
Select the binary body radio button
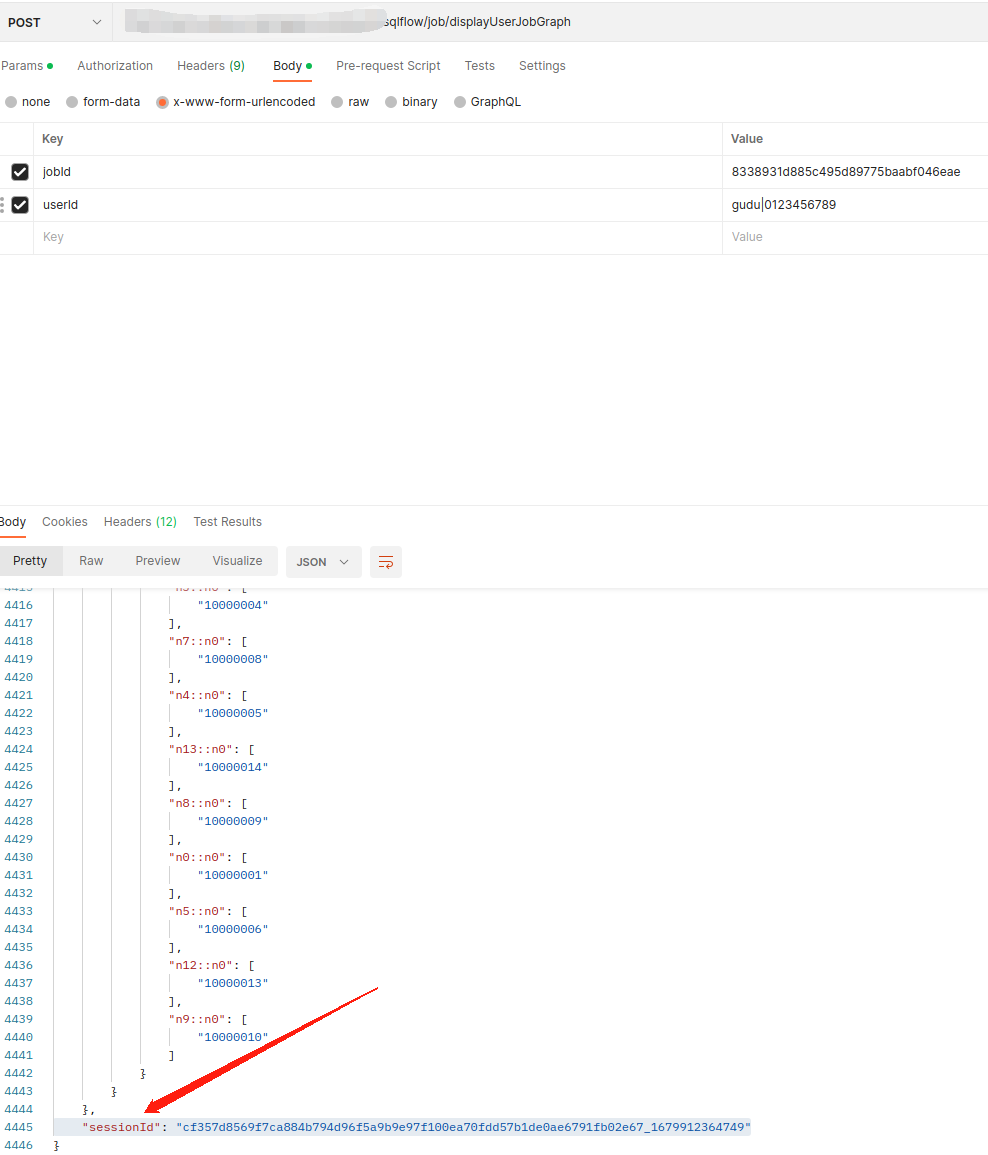(x=392, y=102)
